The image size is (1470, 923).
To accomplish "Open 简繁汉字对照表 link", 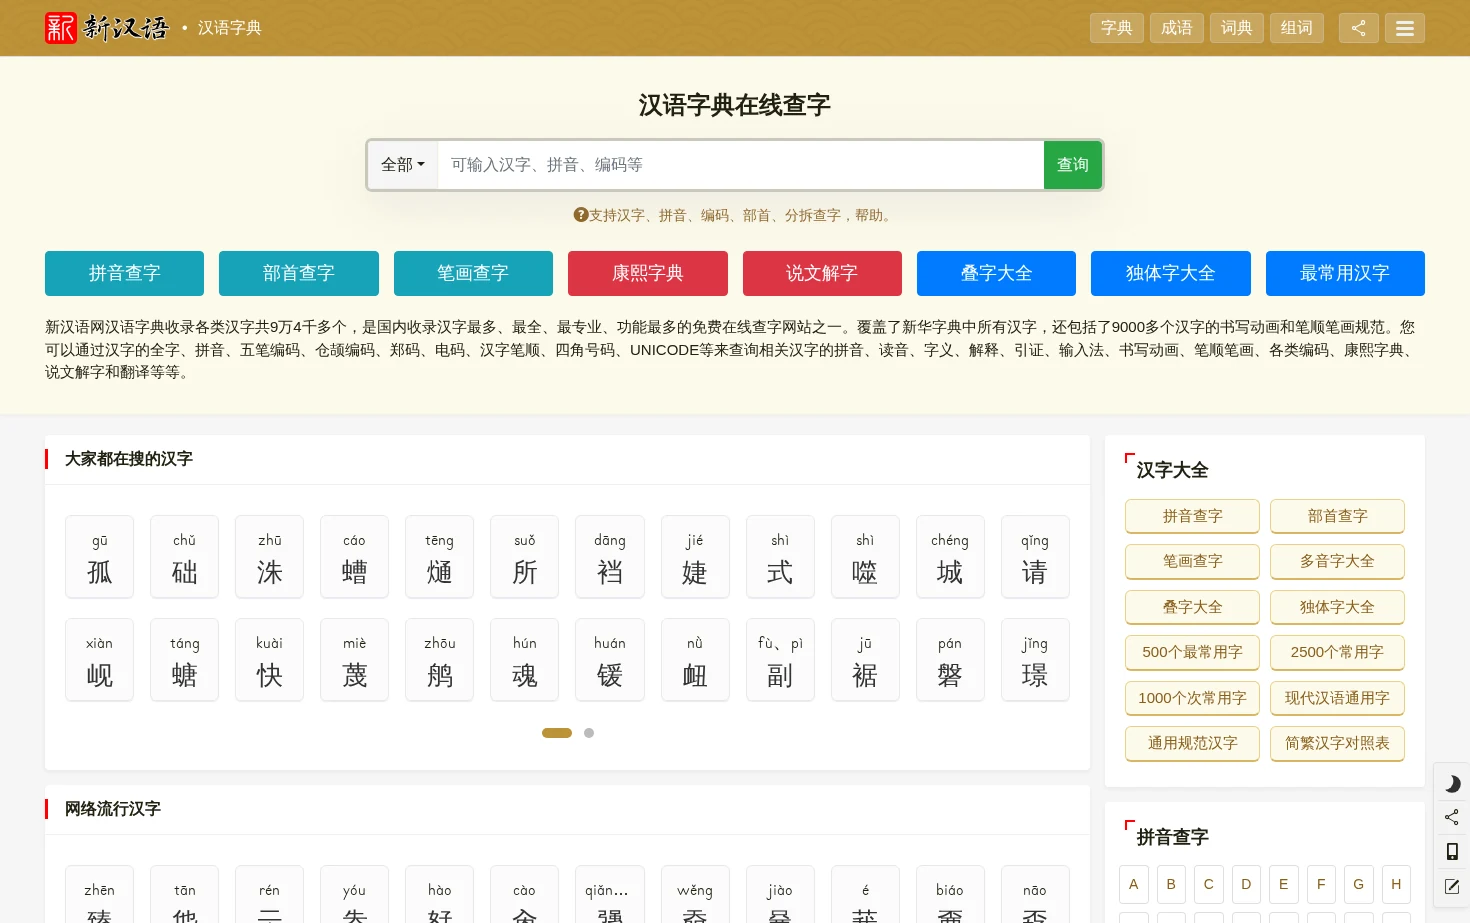I will coord(1337,743).
